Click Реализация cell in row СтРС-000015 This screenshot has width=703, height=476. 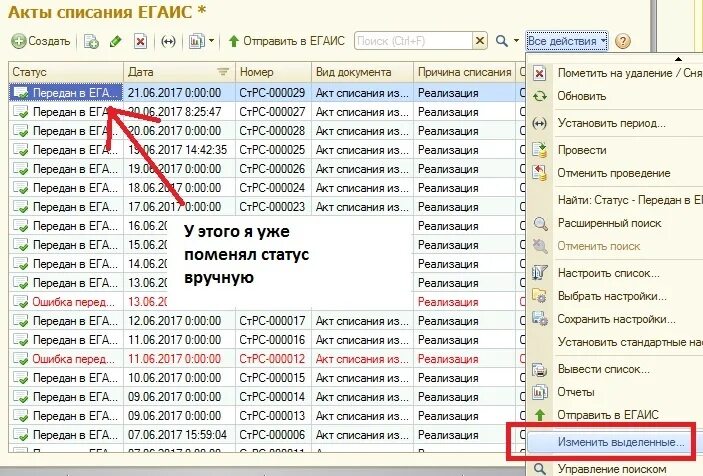[464, 378]
